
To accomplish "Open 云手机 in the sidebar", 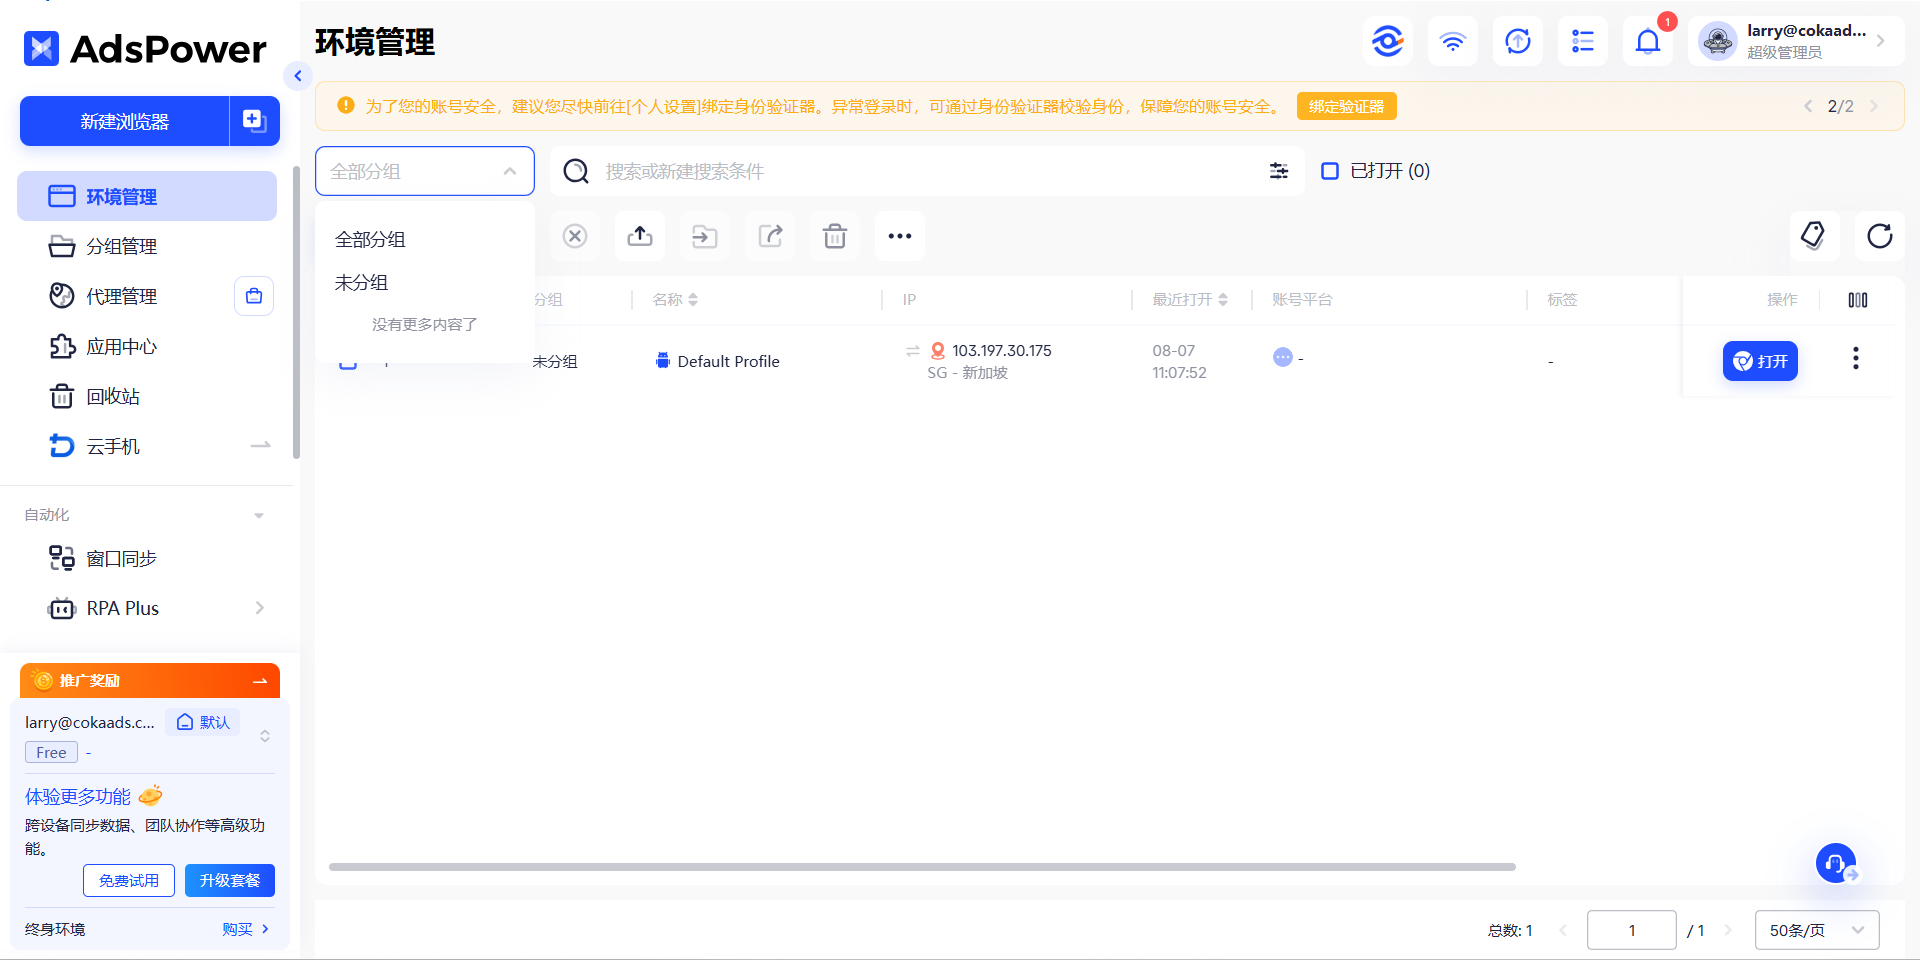I will point(147,446).
